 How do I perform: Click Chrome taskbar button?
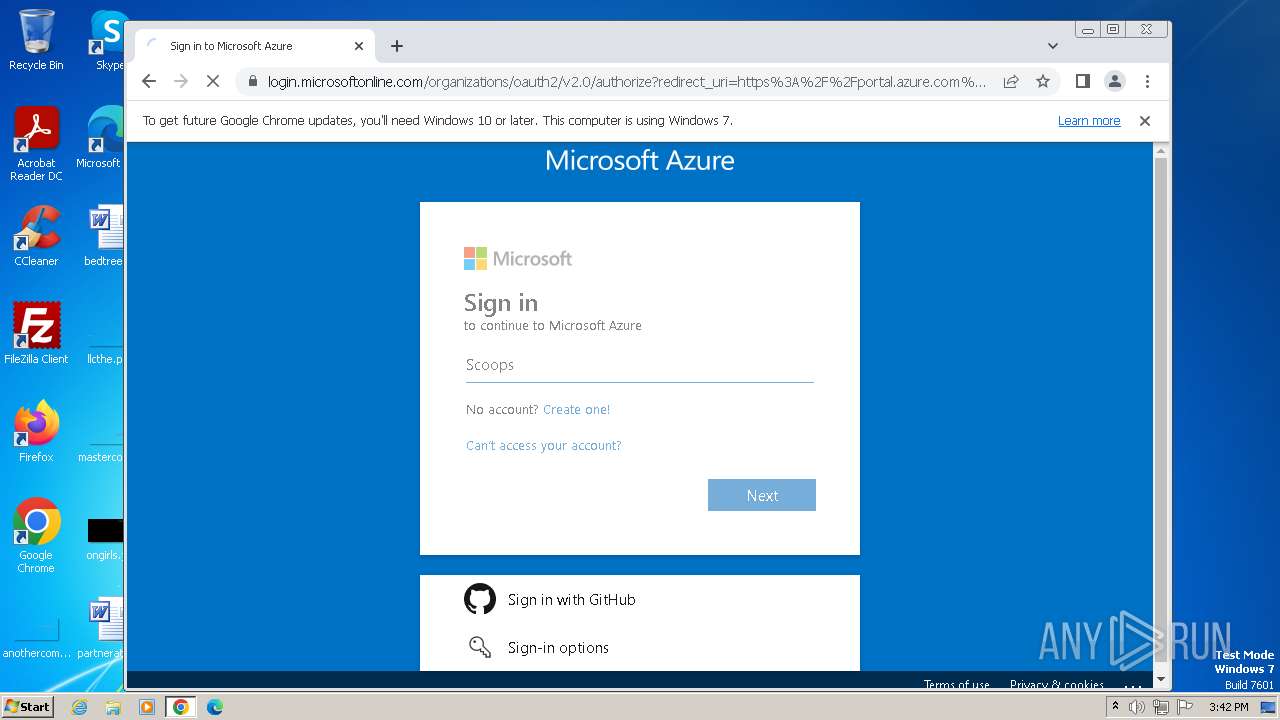coord(181,707)
